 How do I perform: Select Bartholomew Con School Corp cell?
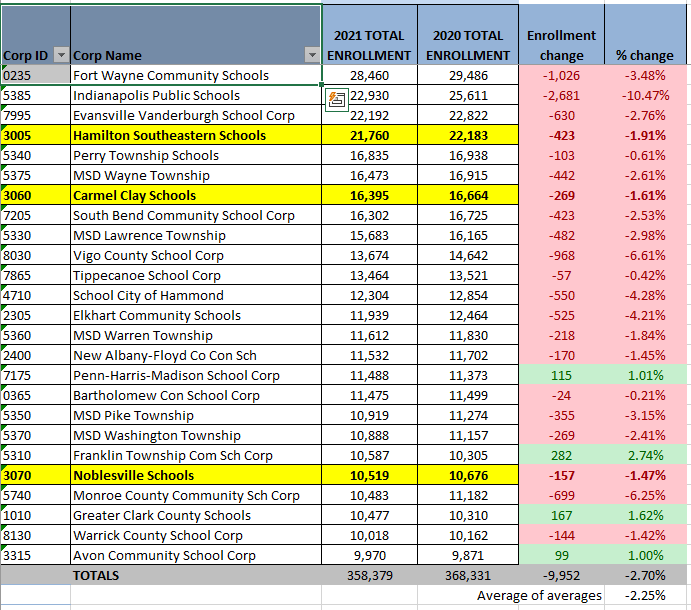196,395
